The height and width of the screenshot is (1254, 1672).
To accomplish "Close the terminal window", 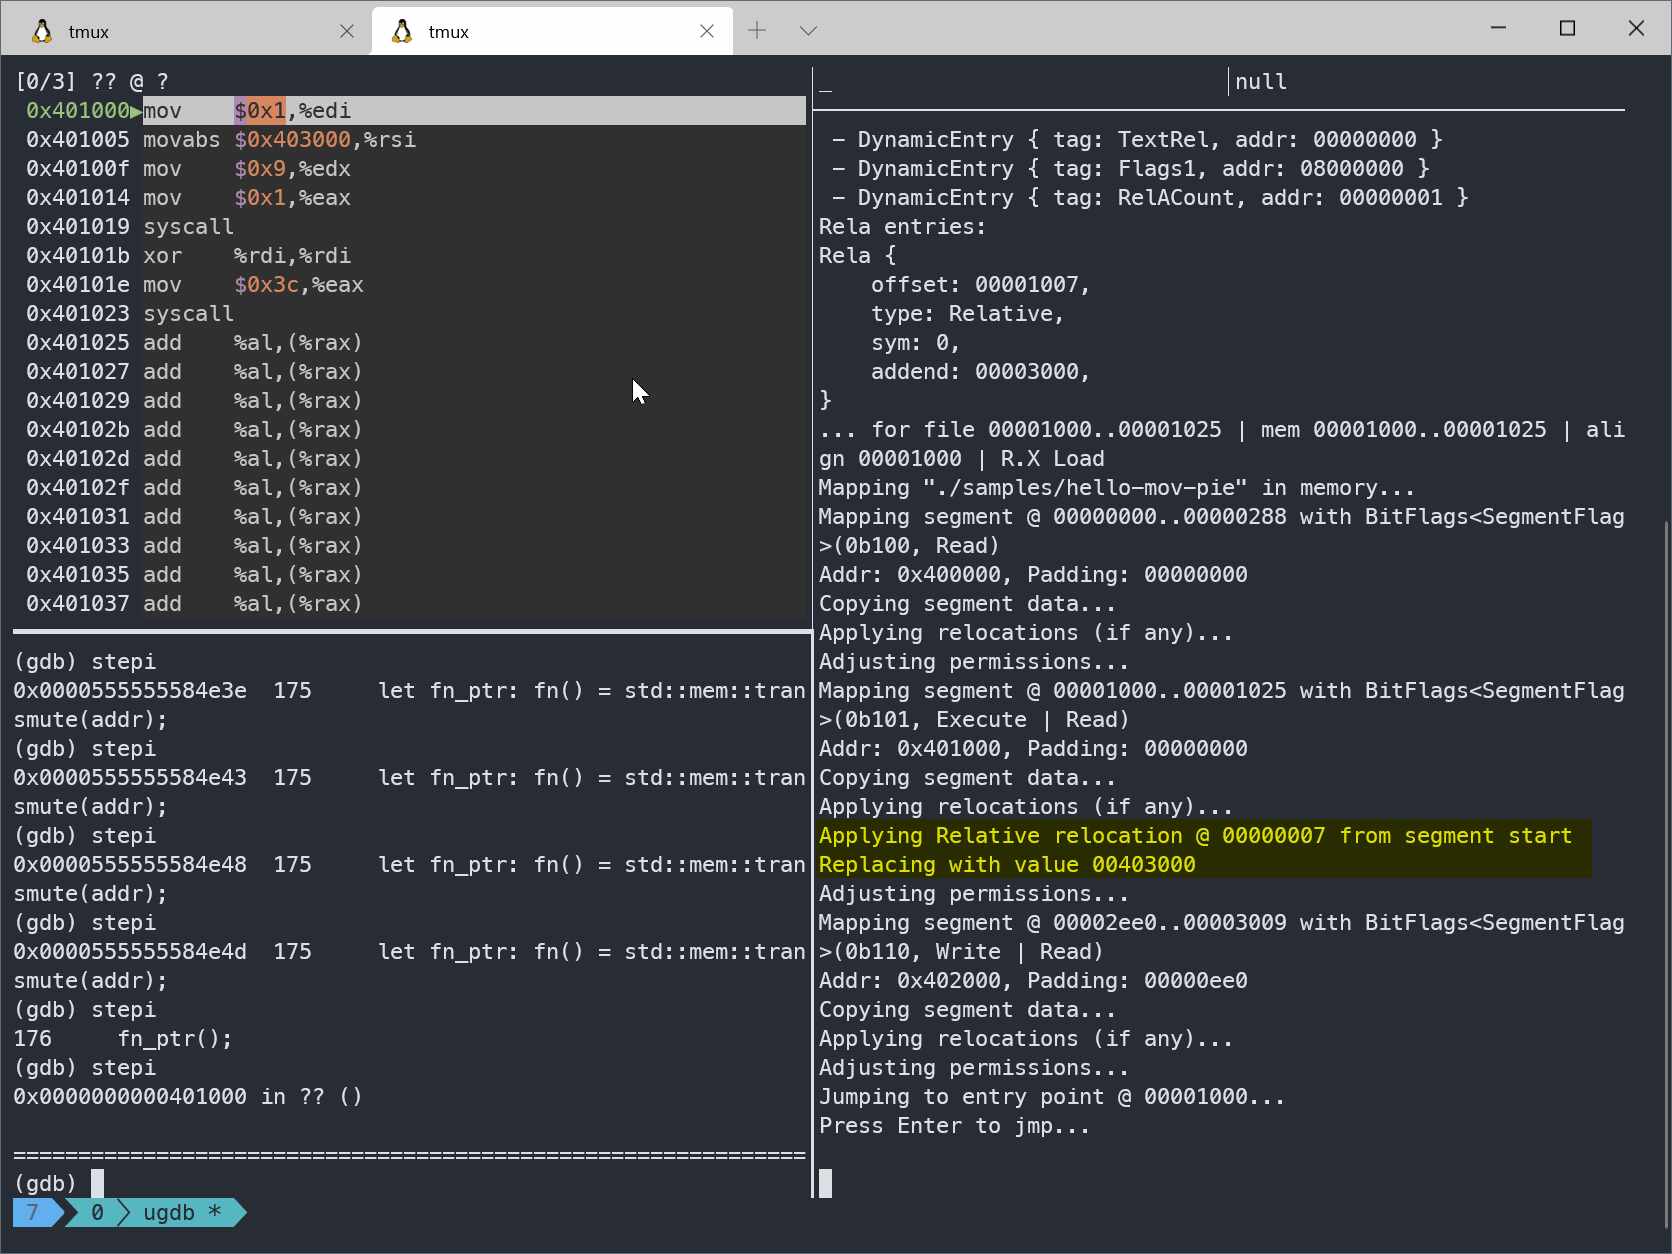I will tap(1636, 28).
